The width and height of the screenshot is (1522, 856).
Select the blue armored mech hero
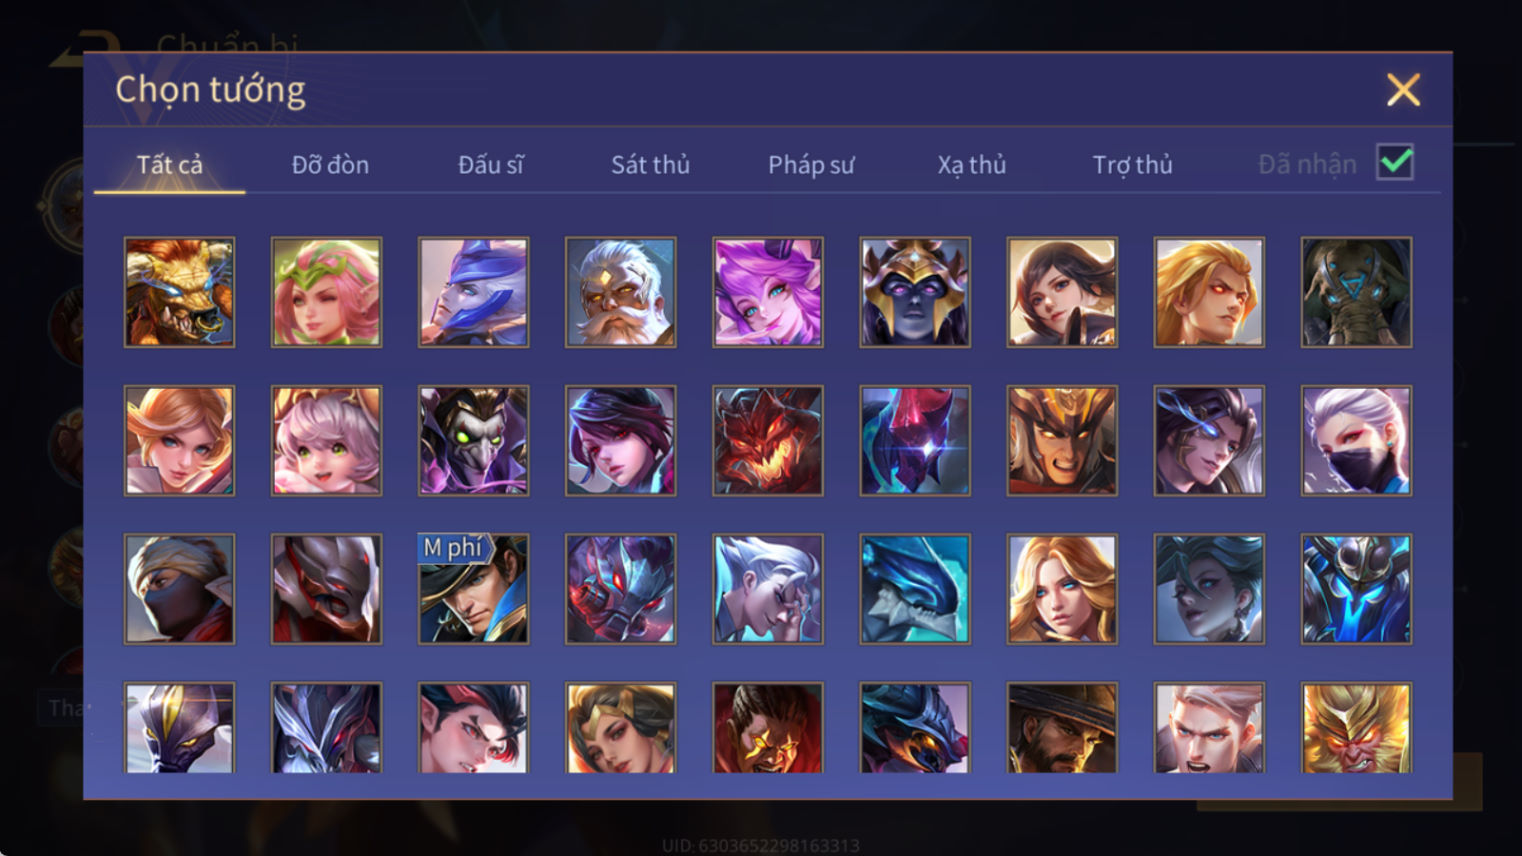pyautogui.click(x=1356, y=588)
